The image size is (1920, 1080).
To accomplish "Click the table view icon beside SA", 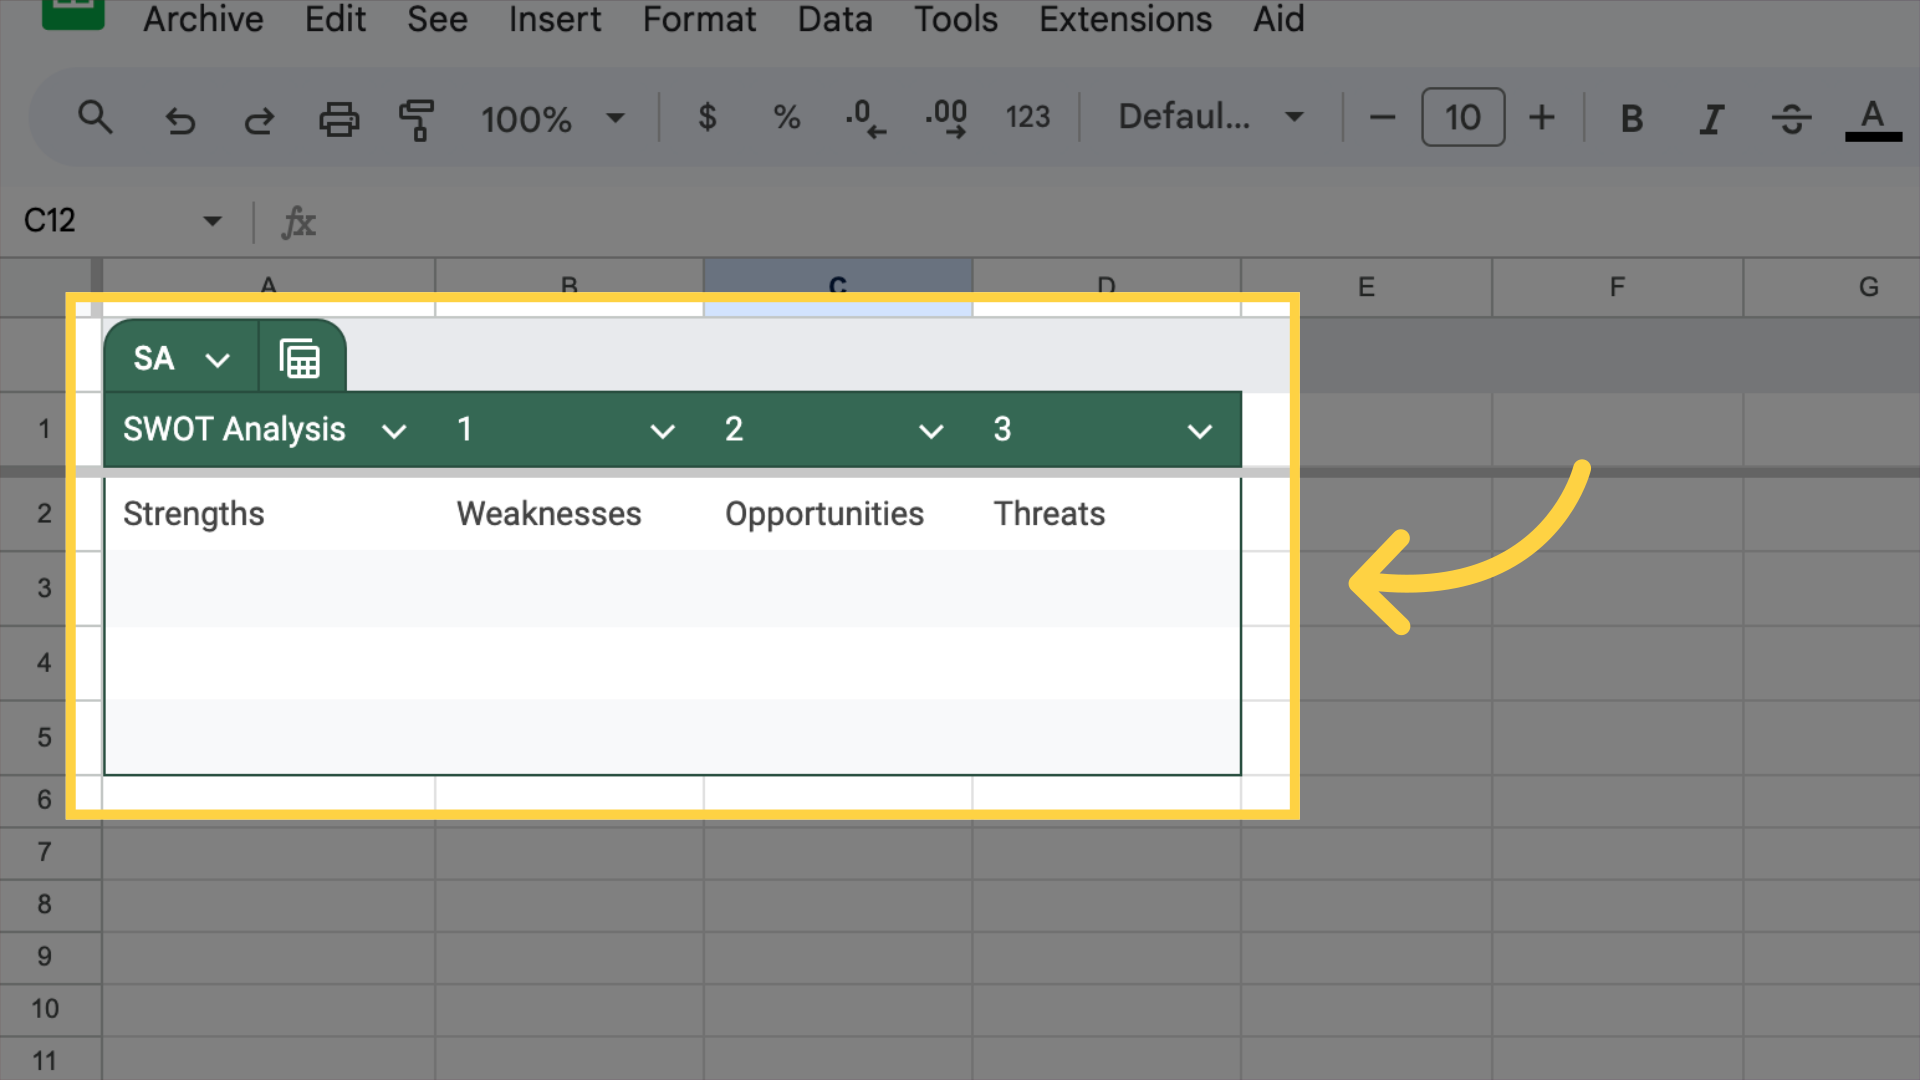I will pyautogui.click(x=300, y=358).
